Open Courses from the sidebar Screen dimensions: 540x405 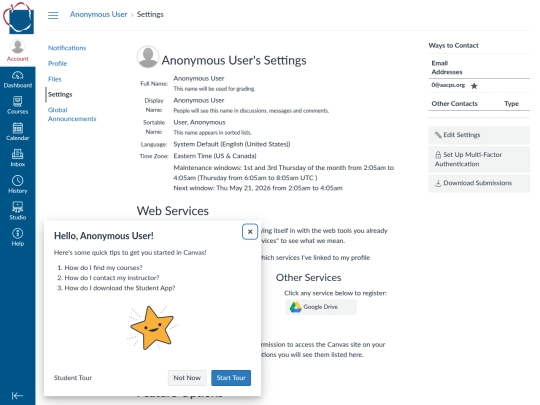click(x=18, y=106)
